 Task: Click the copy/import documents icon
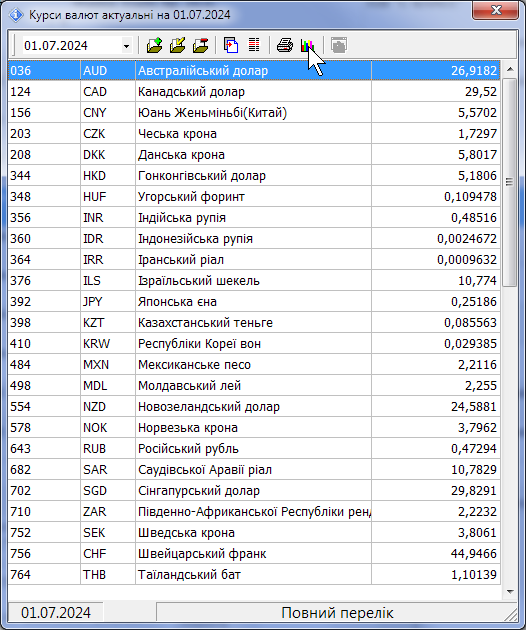(231, 45)
